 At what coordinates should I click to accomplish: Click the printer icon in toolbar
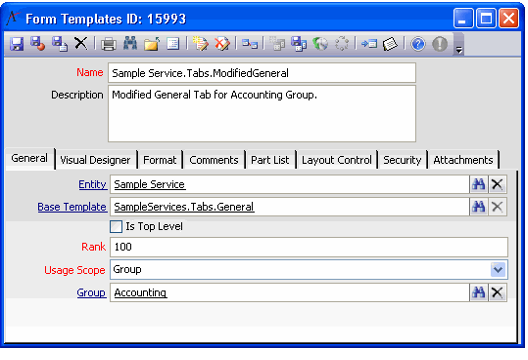point(109,44)
